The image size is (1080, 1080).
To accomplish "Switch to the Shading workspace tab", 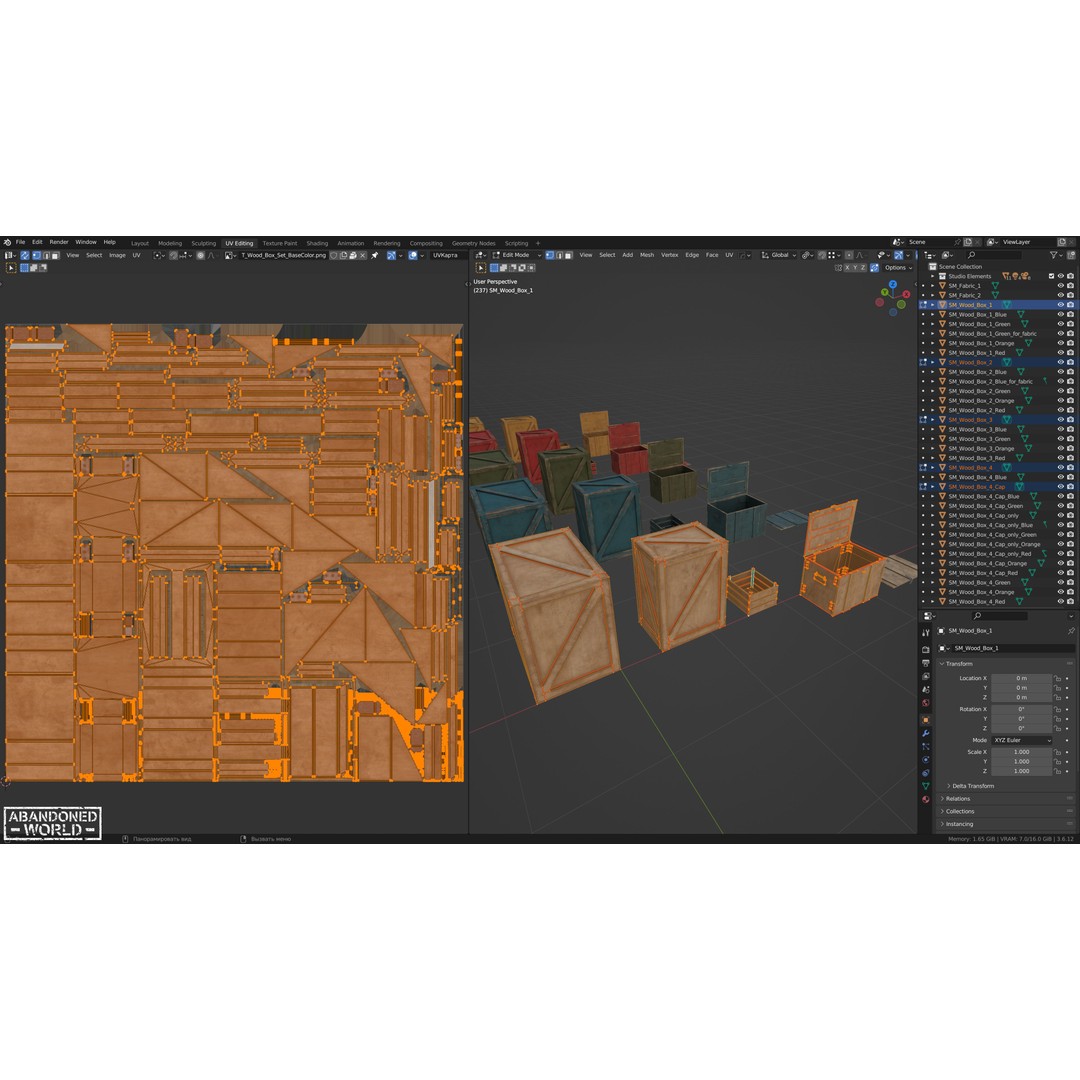I will tap(318, 243).
